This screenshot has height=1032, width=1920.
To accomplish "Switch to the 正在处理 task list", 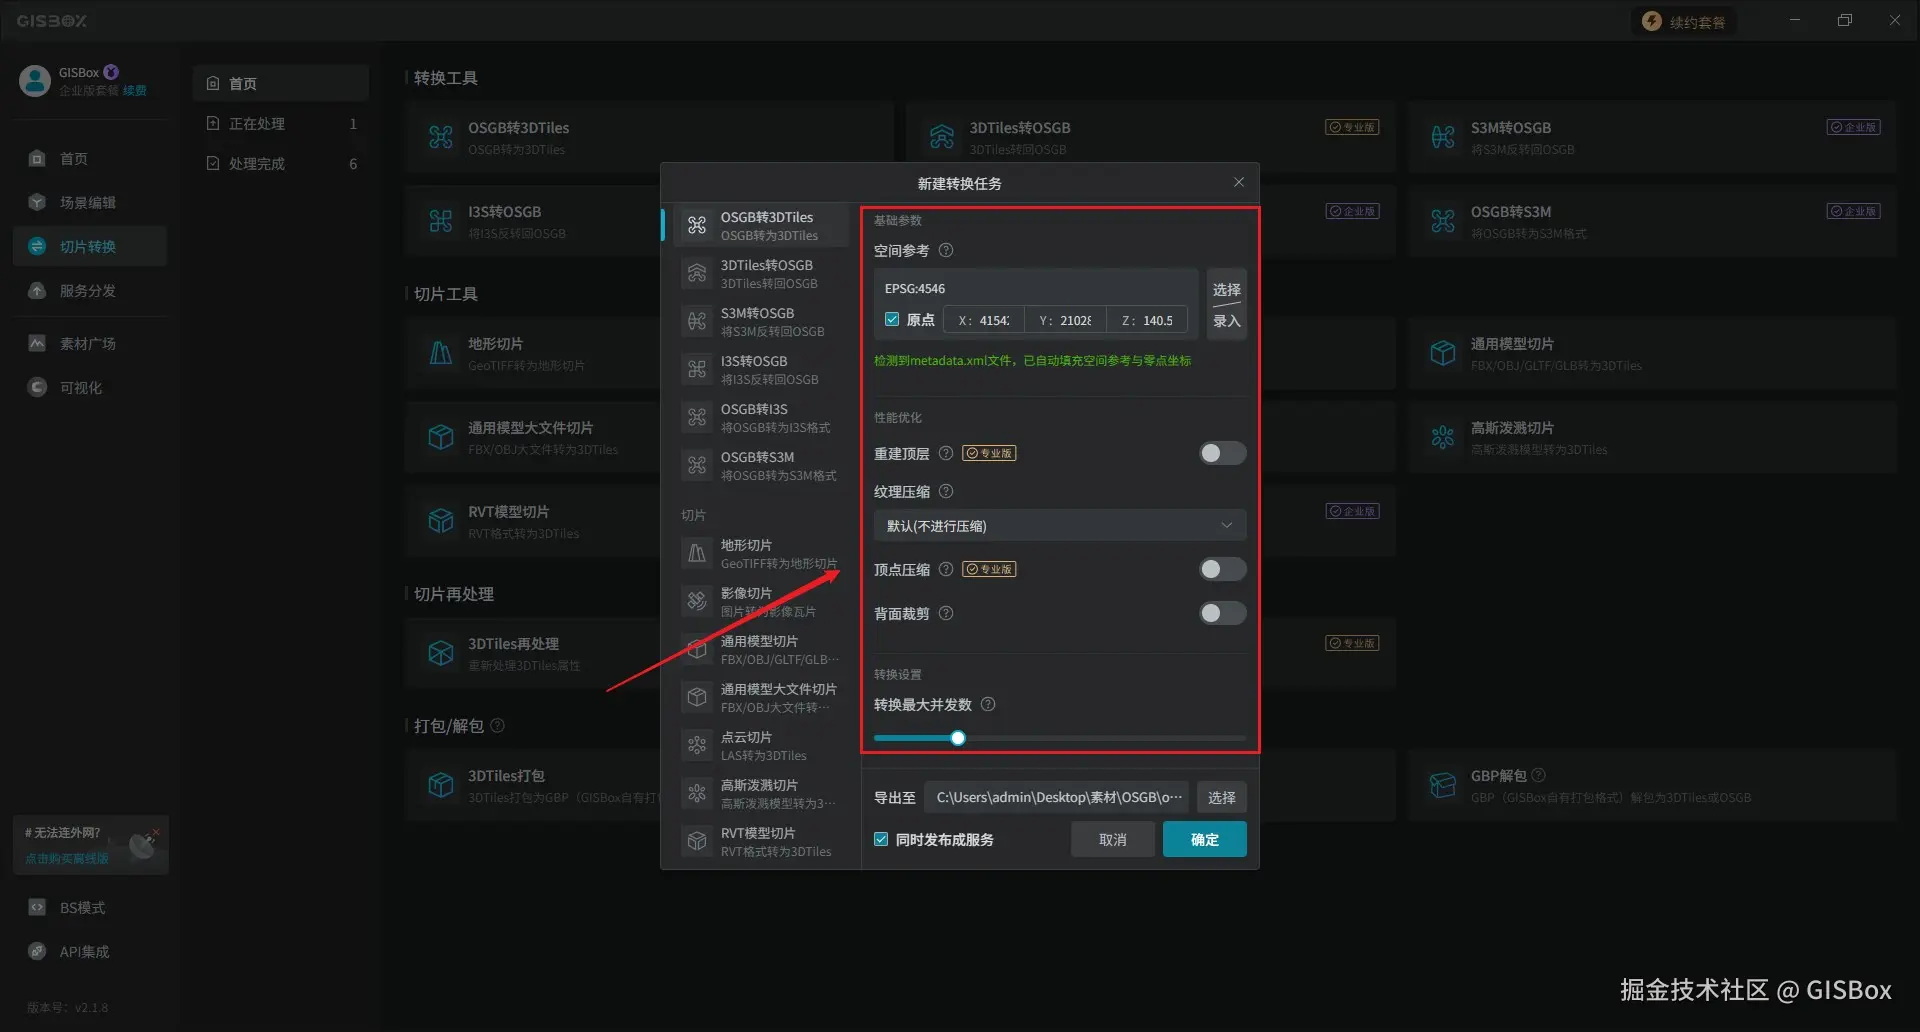I will [281, 123].
